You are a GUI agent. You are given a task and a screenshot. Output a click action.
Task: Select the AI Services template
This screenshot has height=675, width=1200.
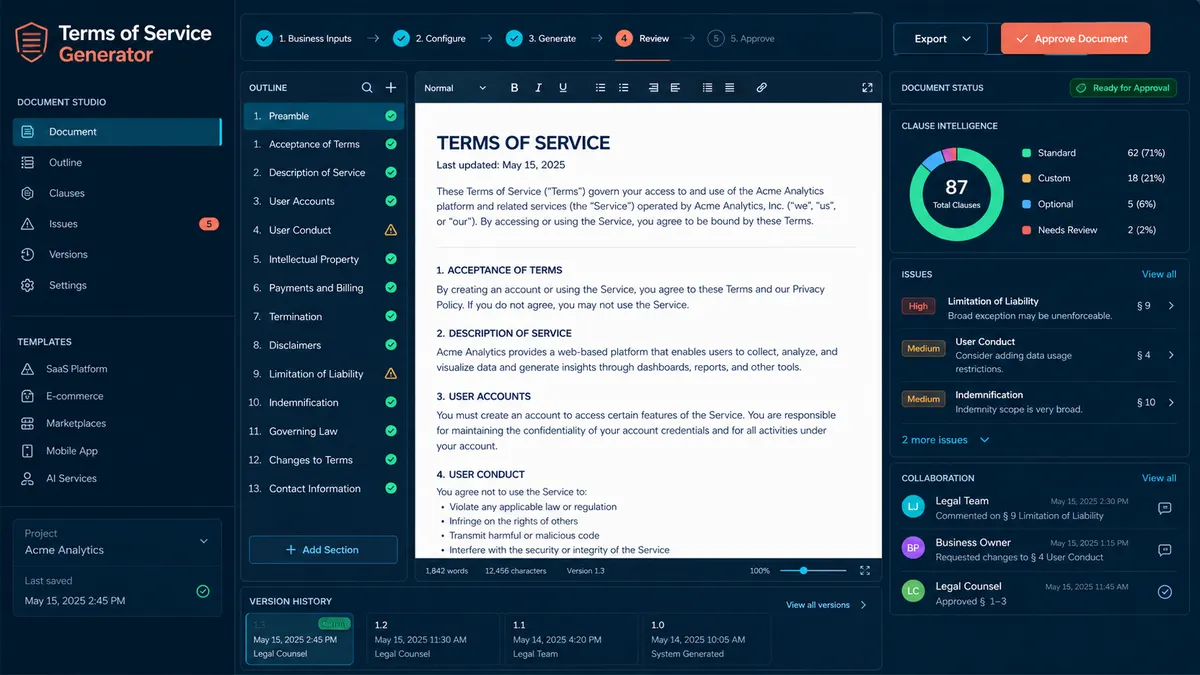[71, 478]
